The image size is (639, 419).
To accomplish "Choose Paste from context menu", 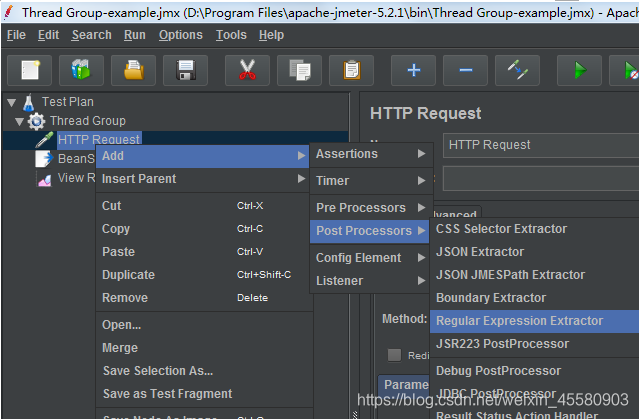I will click(x=203, y=252).
